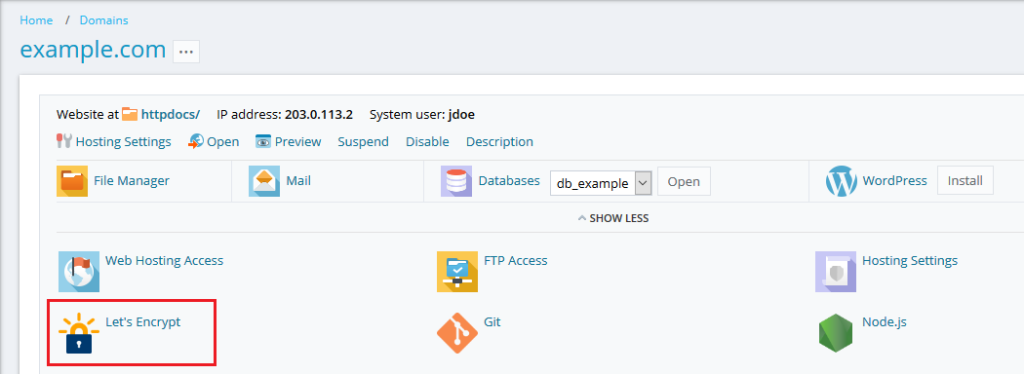
Task: Open the FTP Access text link
Action: 516,260
